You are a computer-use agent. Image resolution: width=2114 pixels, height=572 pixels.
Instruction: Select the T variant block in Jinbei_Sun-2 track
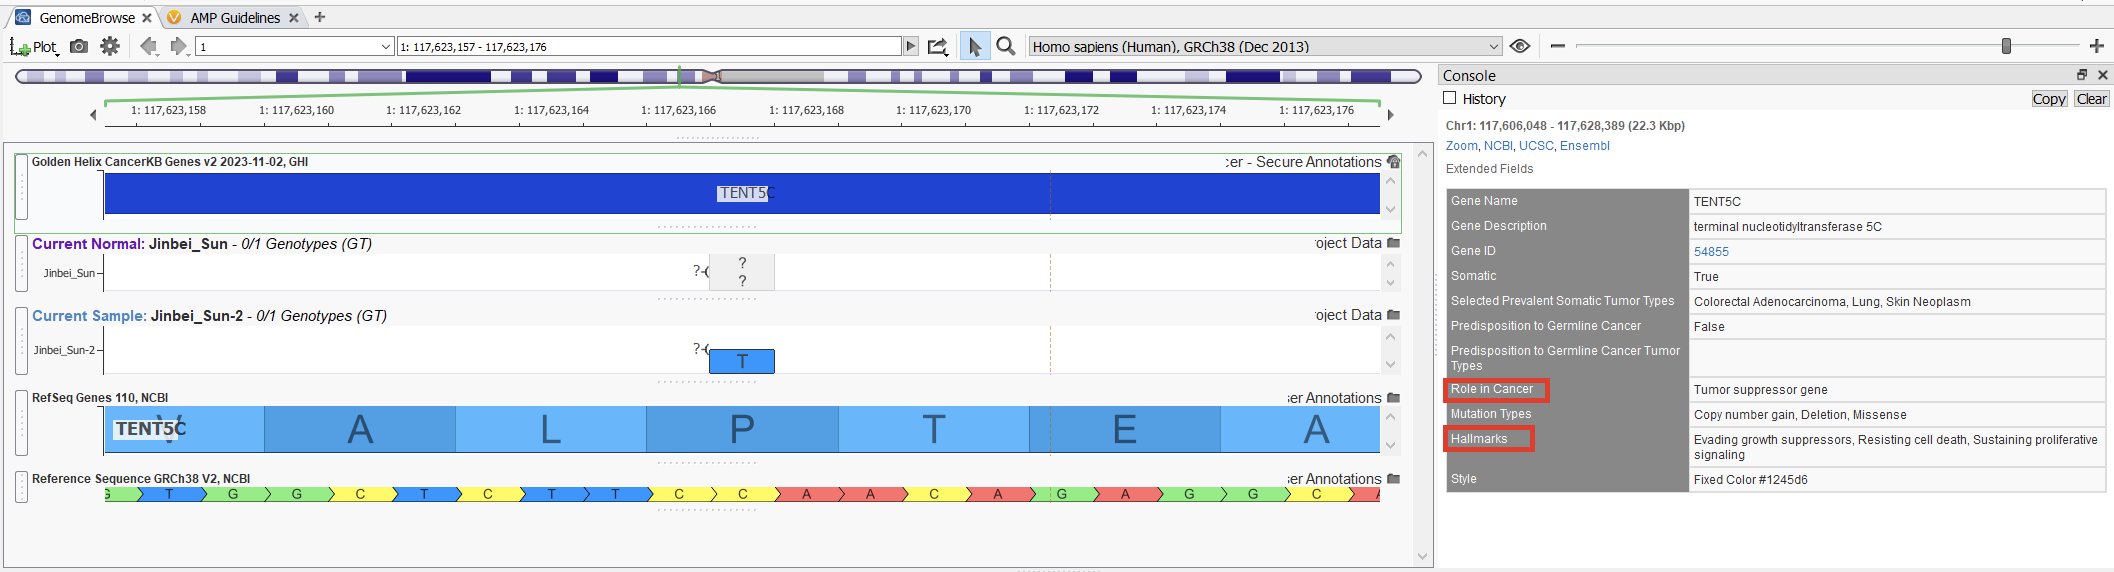point(742,361)
